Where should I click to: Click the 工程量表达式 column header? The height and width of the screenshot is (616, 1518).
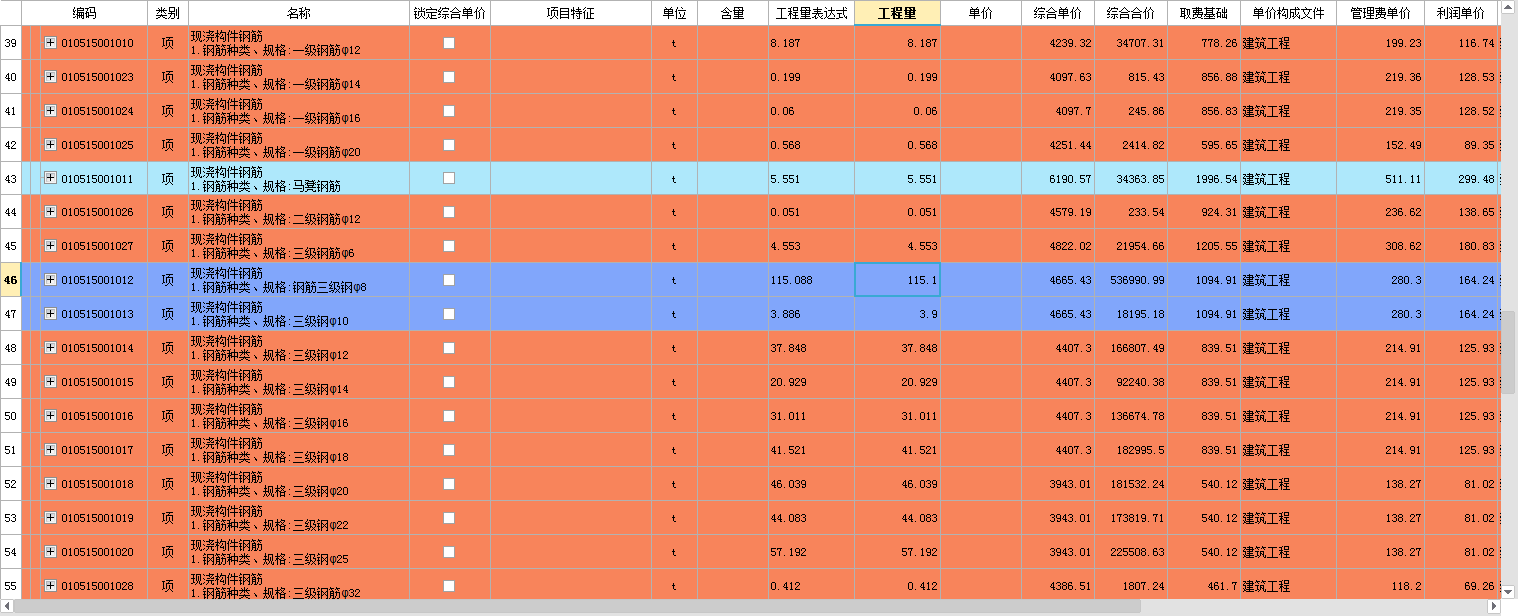pyautogui.click(x=811, y=13)
